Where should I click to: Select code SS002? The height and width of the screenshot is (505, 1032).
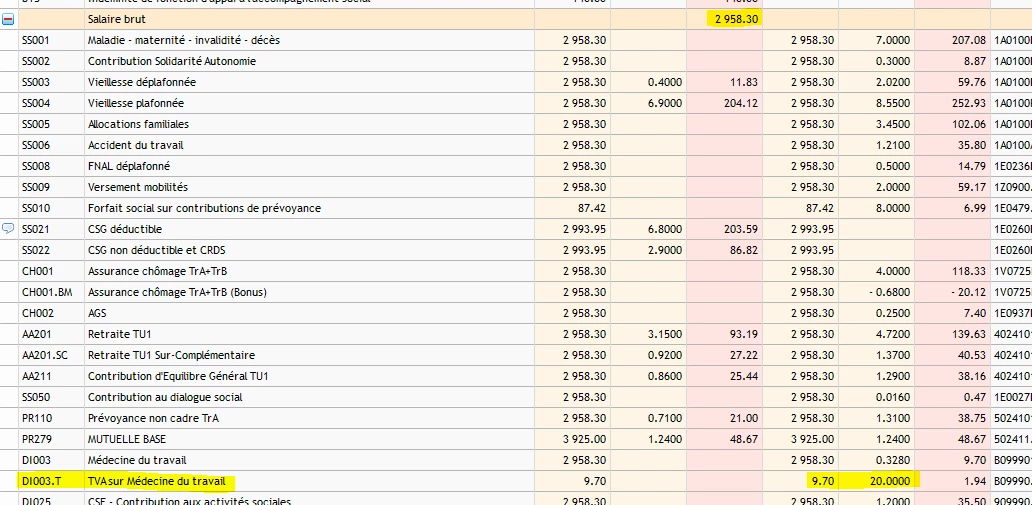[x=36, y=61]
